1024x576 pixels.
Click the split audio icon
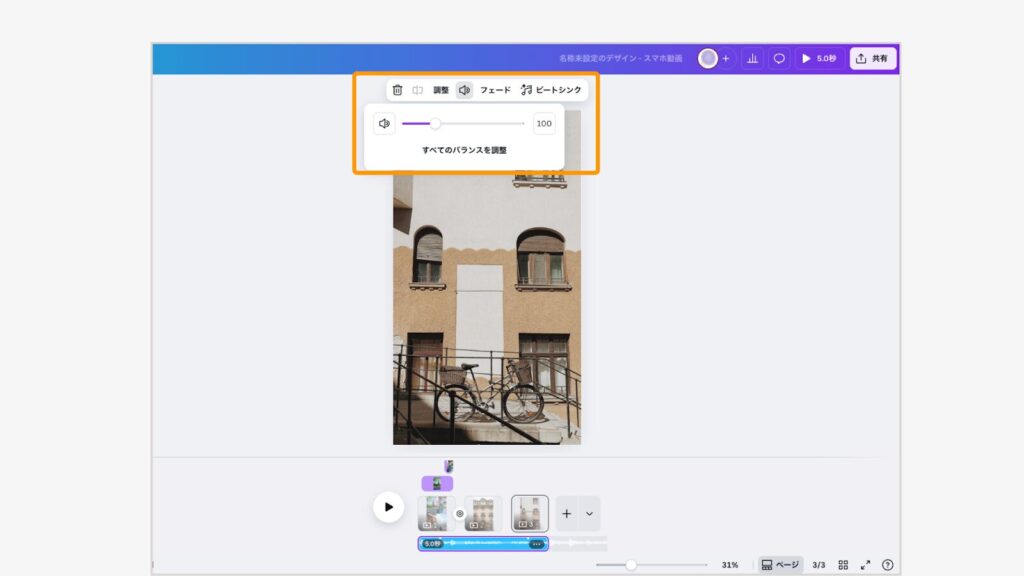(418, 90)
